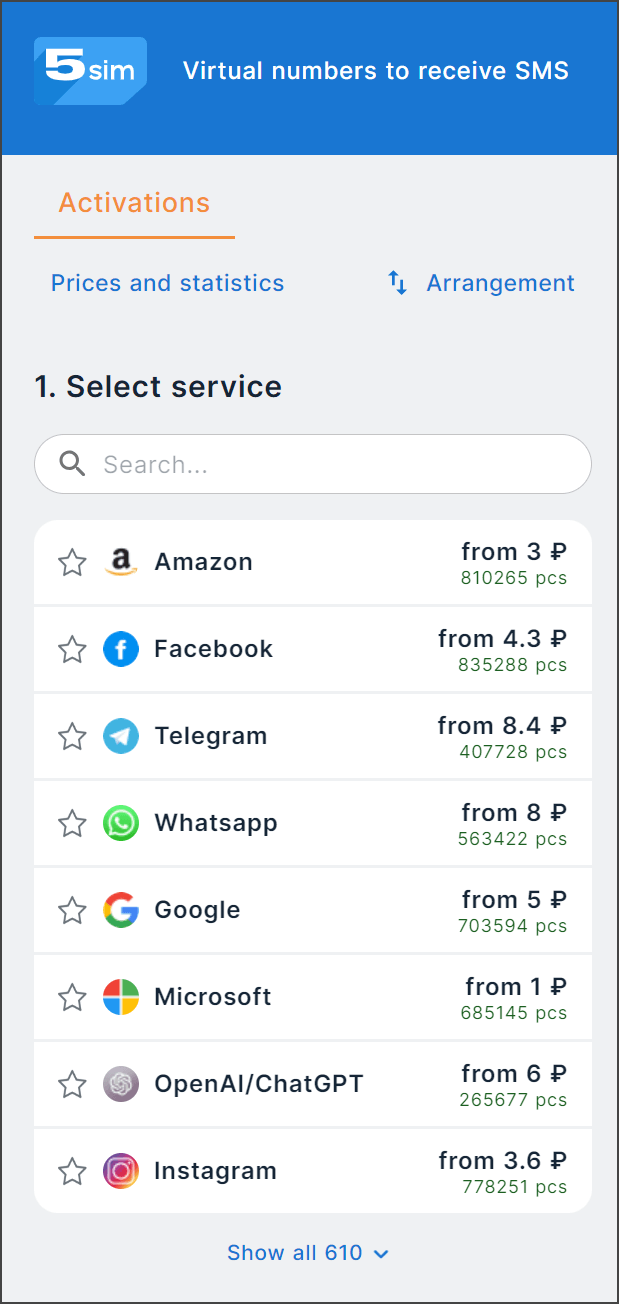Star the Google service
Viewport: 619px width, 1304px height.
point(72,911)
